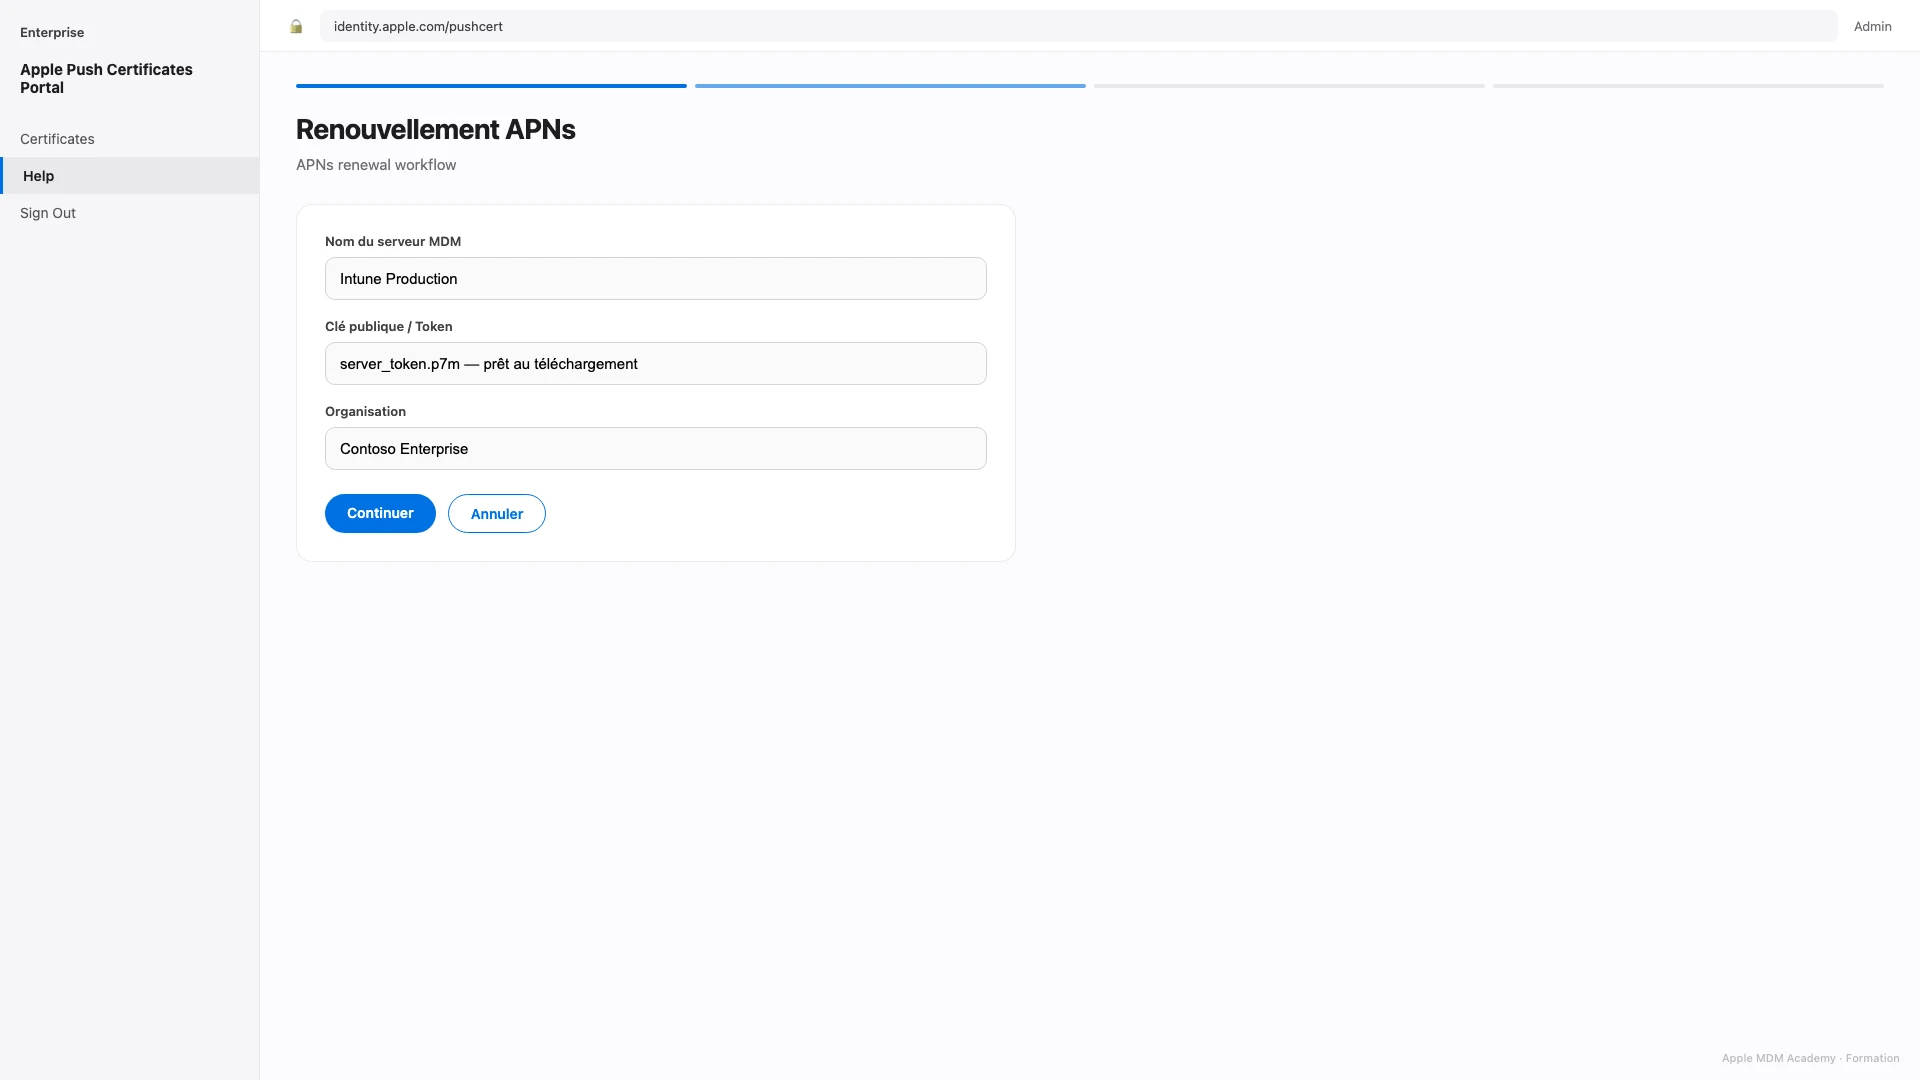Click the APNs renewal workflow subtitle
Screen dimensions: 1920x1080
coord(376,165)
